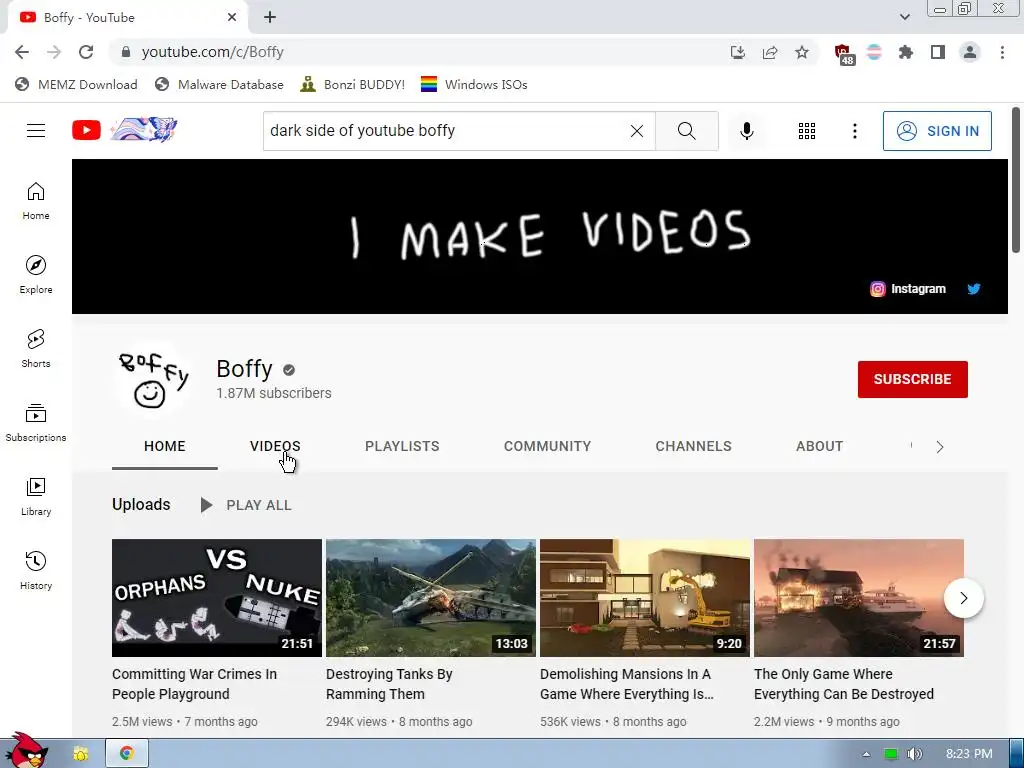The height and width of the screenshot is (768, 1024).
Task: Open Boffy's Instagram link on banner
Action: [908, 289]
